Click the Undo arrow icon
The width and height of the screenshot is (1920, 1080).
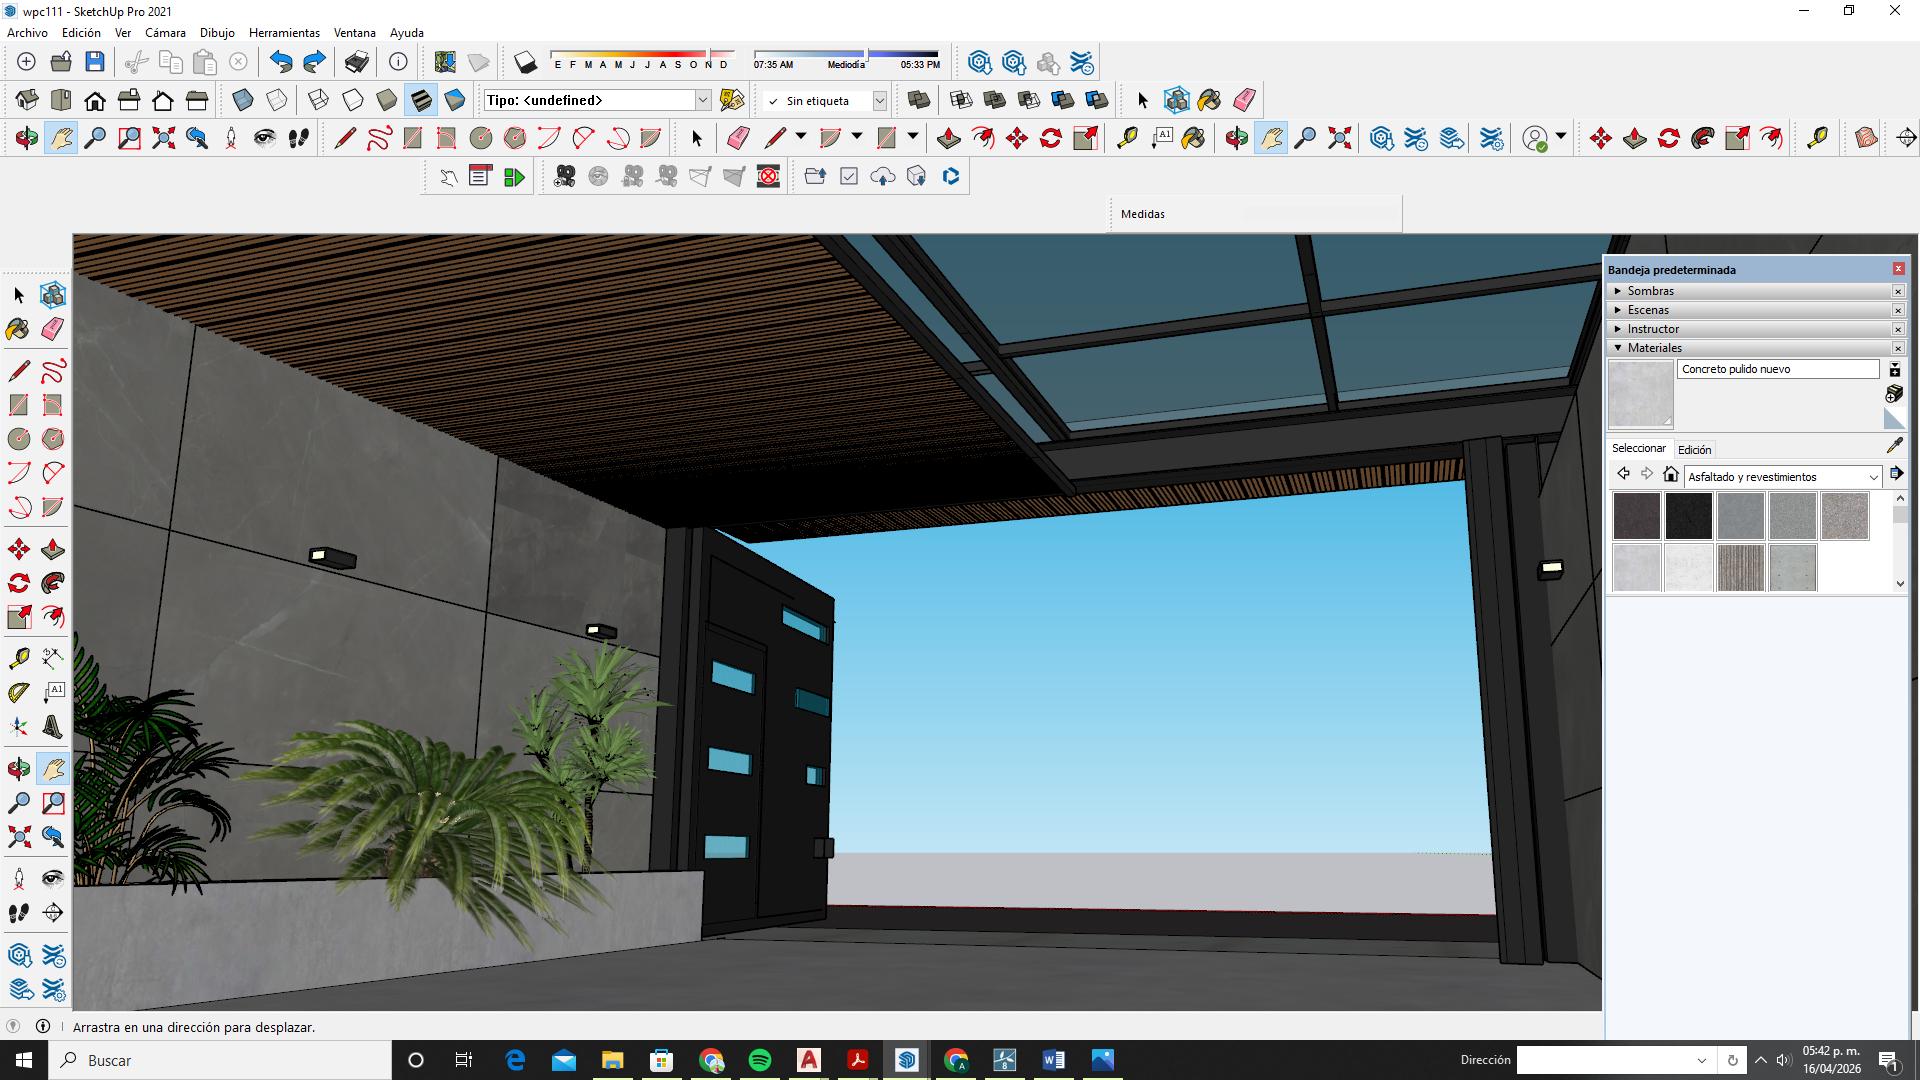point(281,62)
